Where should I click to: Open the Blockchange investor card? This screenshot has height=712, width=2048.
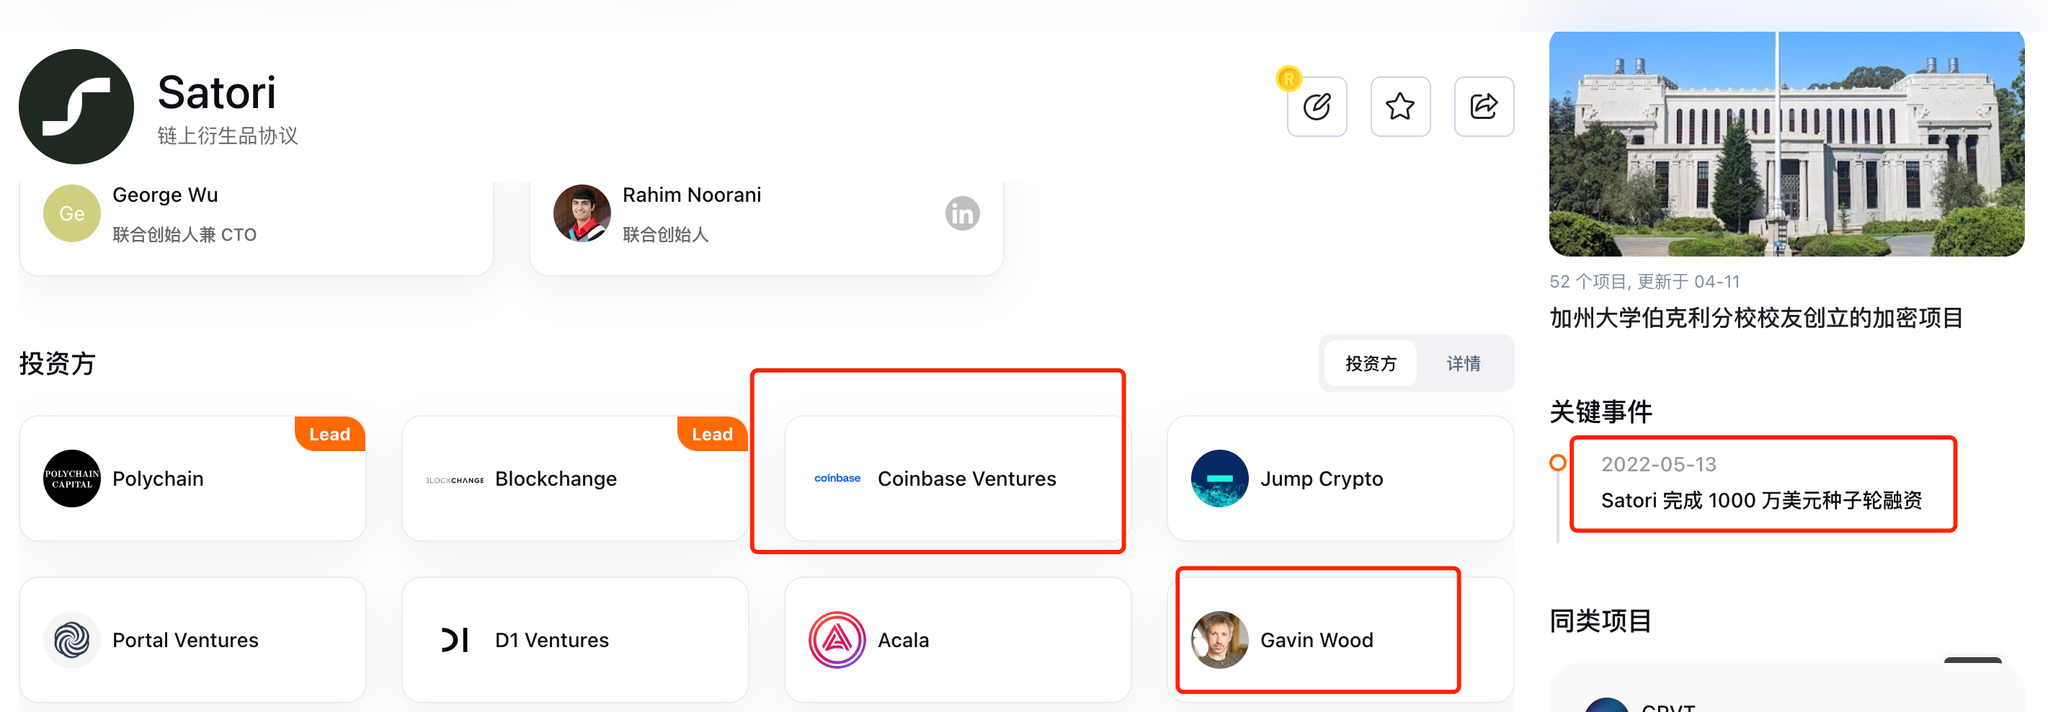[574, 479]
